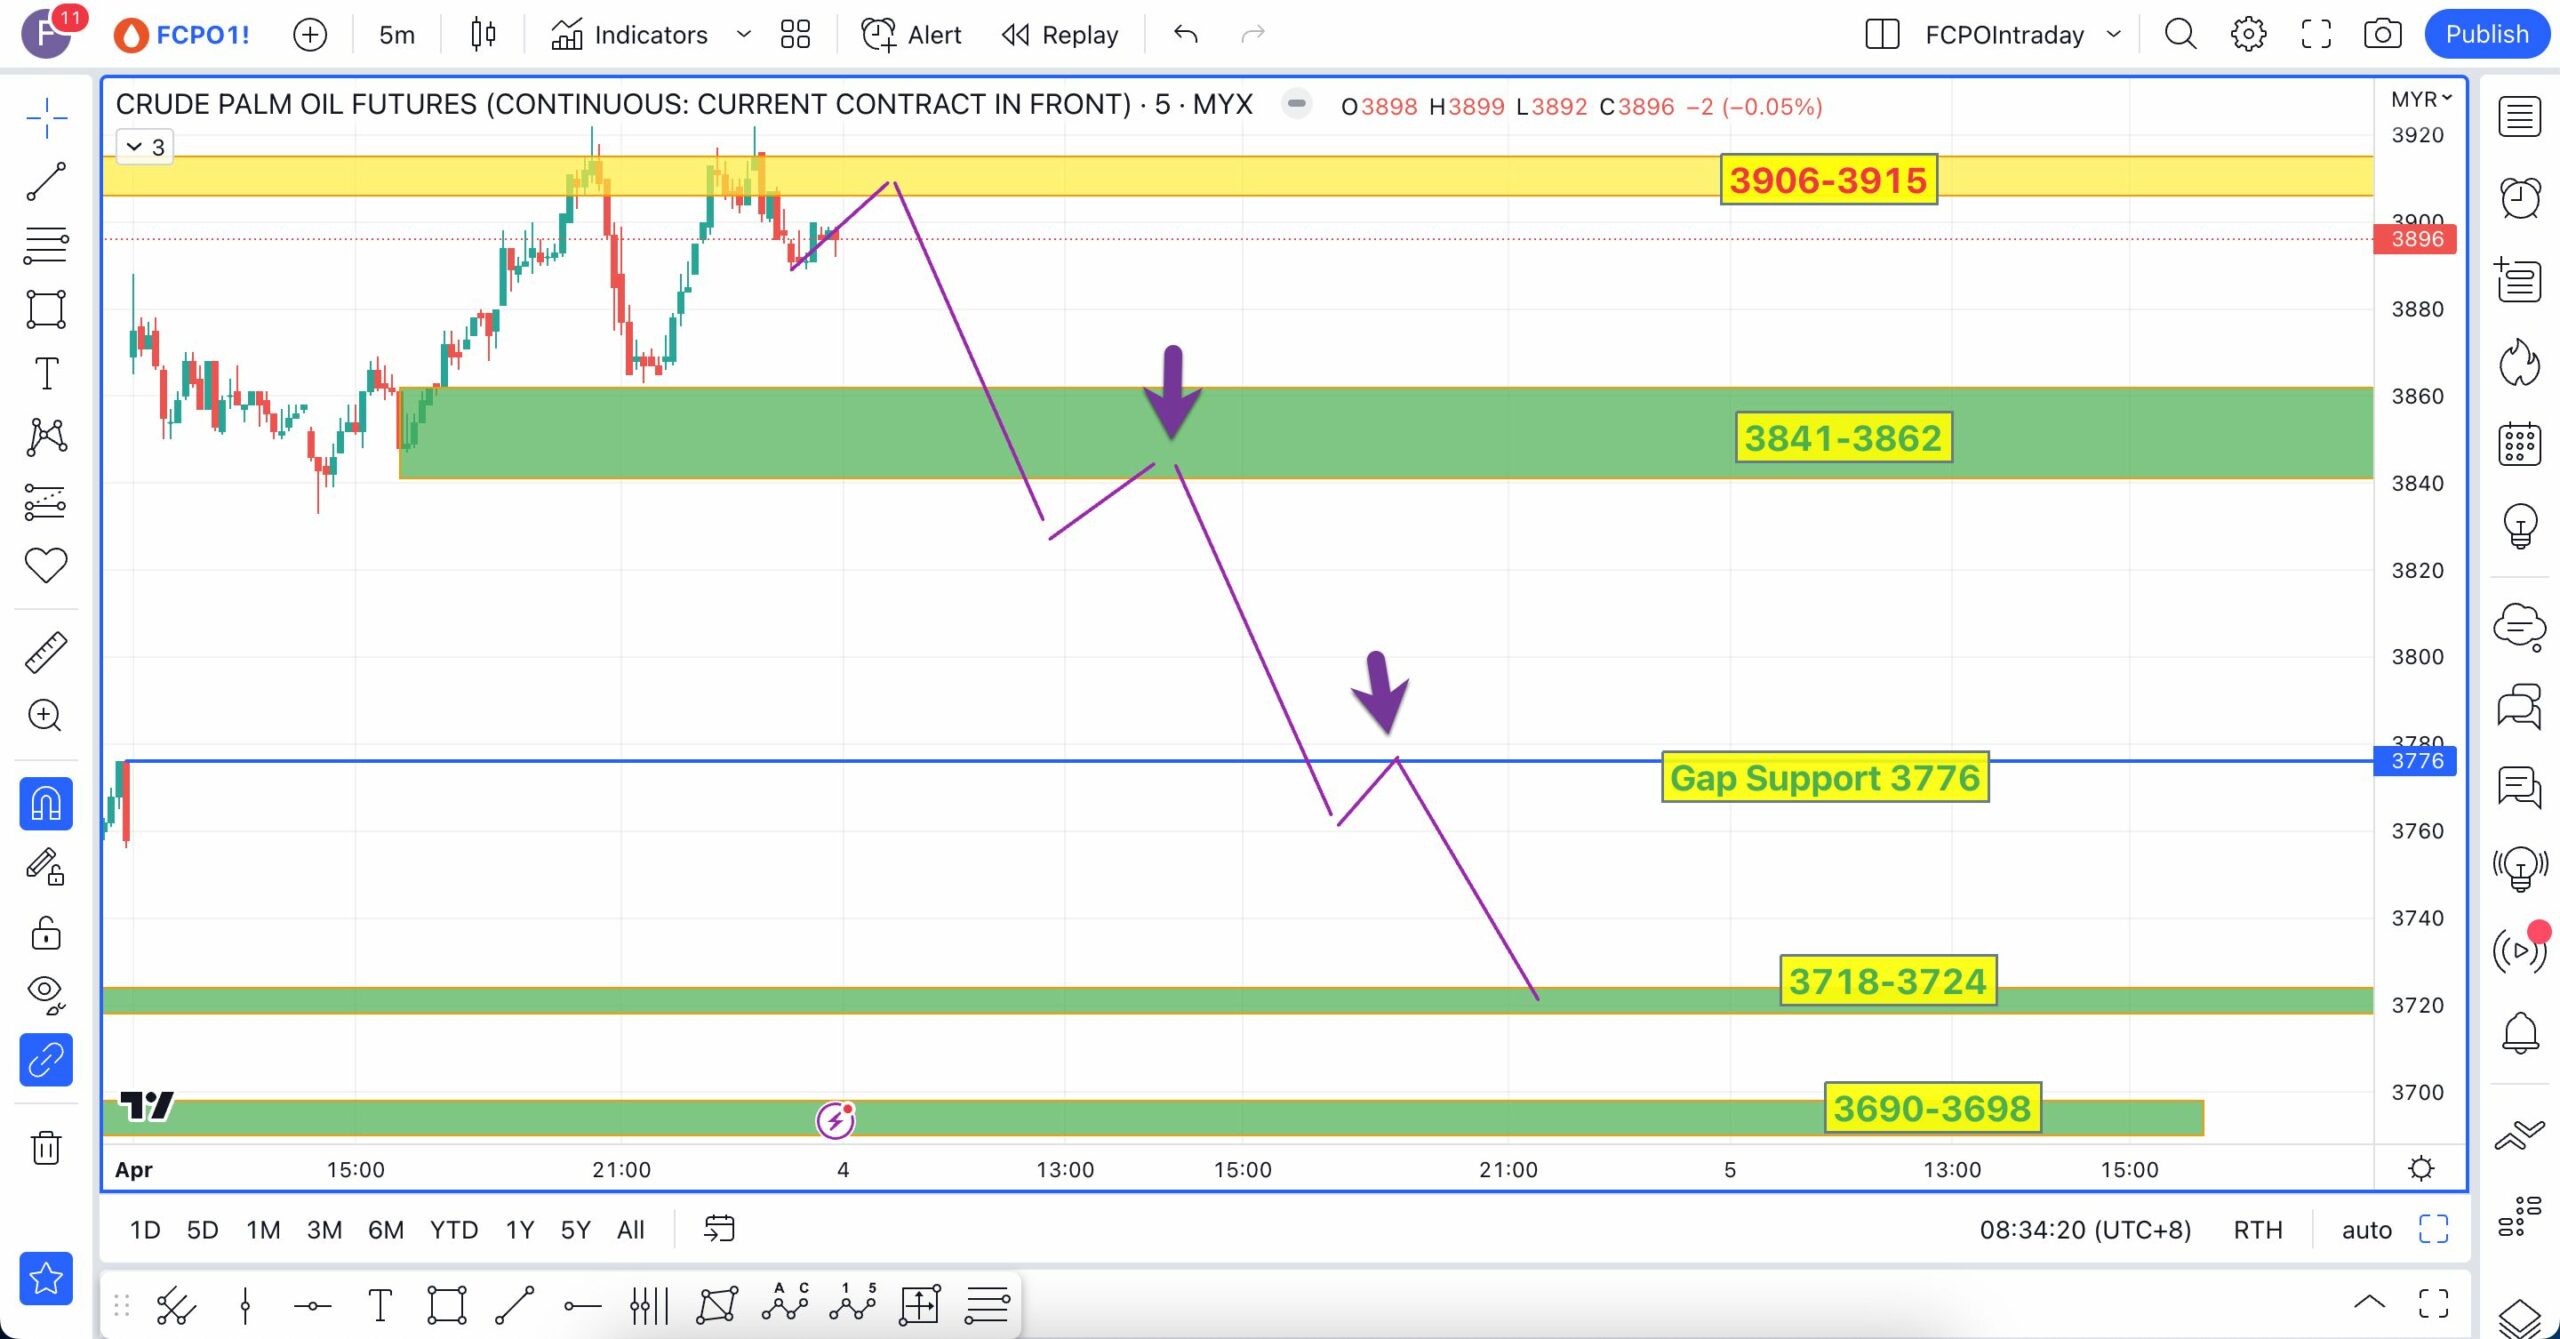Screen dimensions: 2560x1339
Task: Click the trash remove objects icon
Action: pos(46,1147)
